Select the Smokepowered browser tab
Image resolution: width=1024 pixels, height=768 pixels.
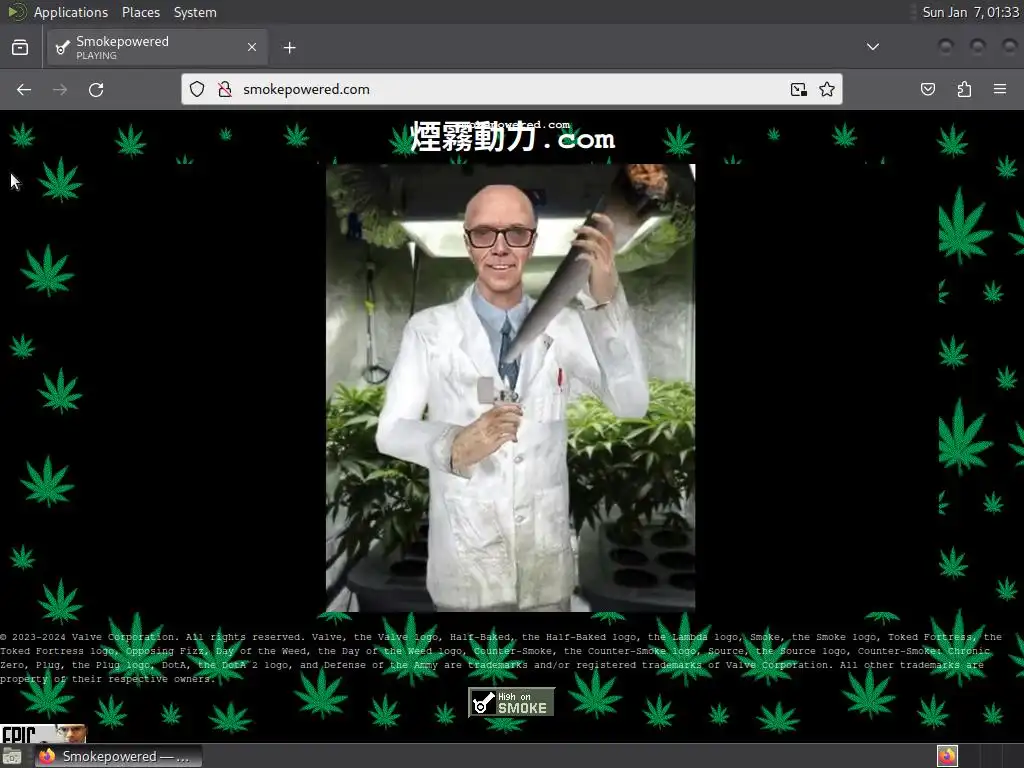pyautogui.click(x=157, y=47)
